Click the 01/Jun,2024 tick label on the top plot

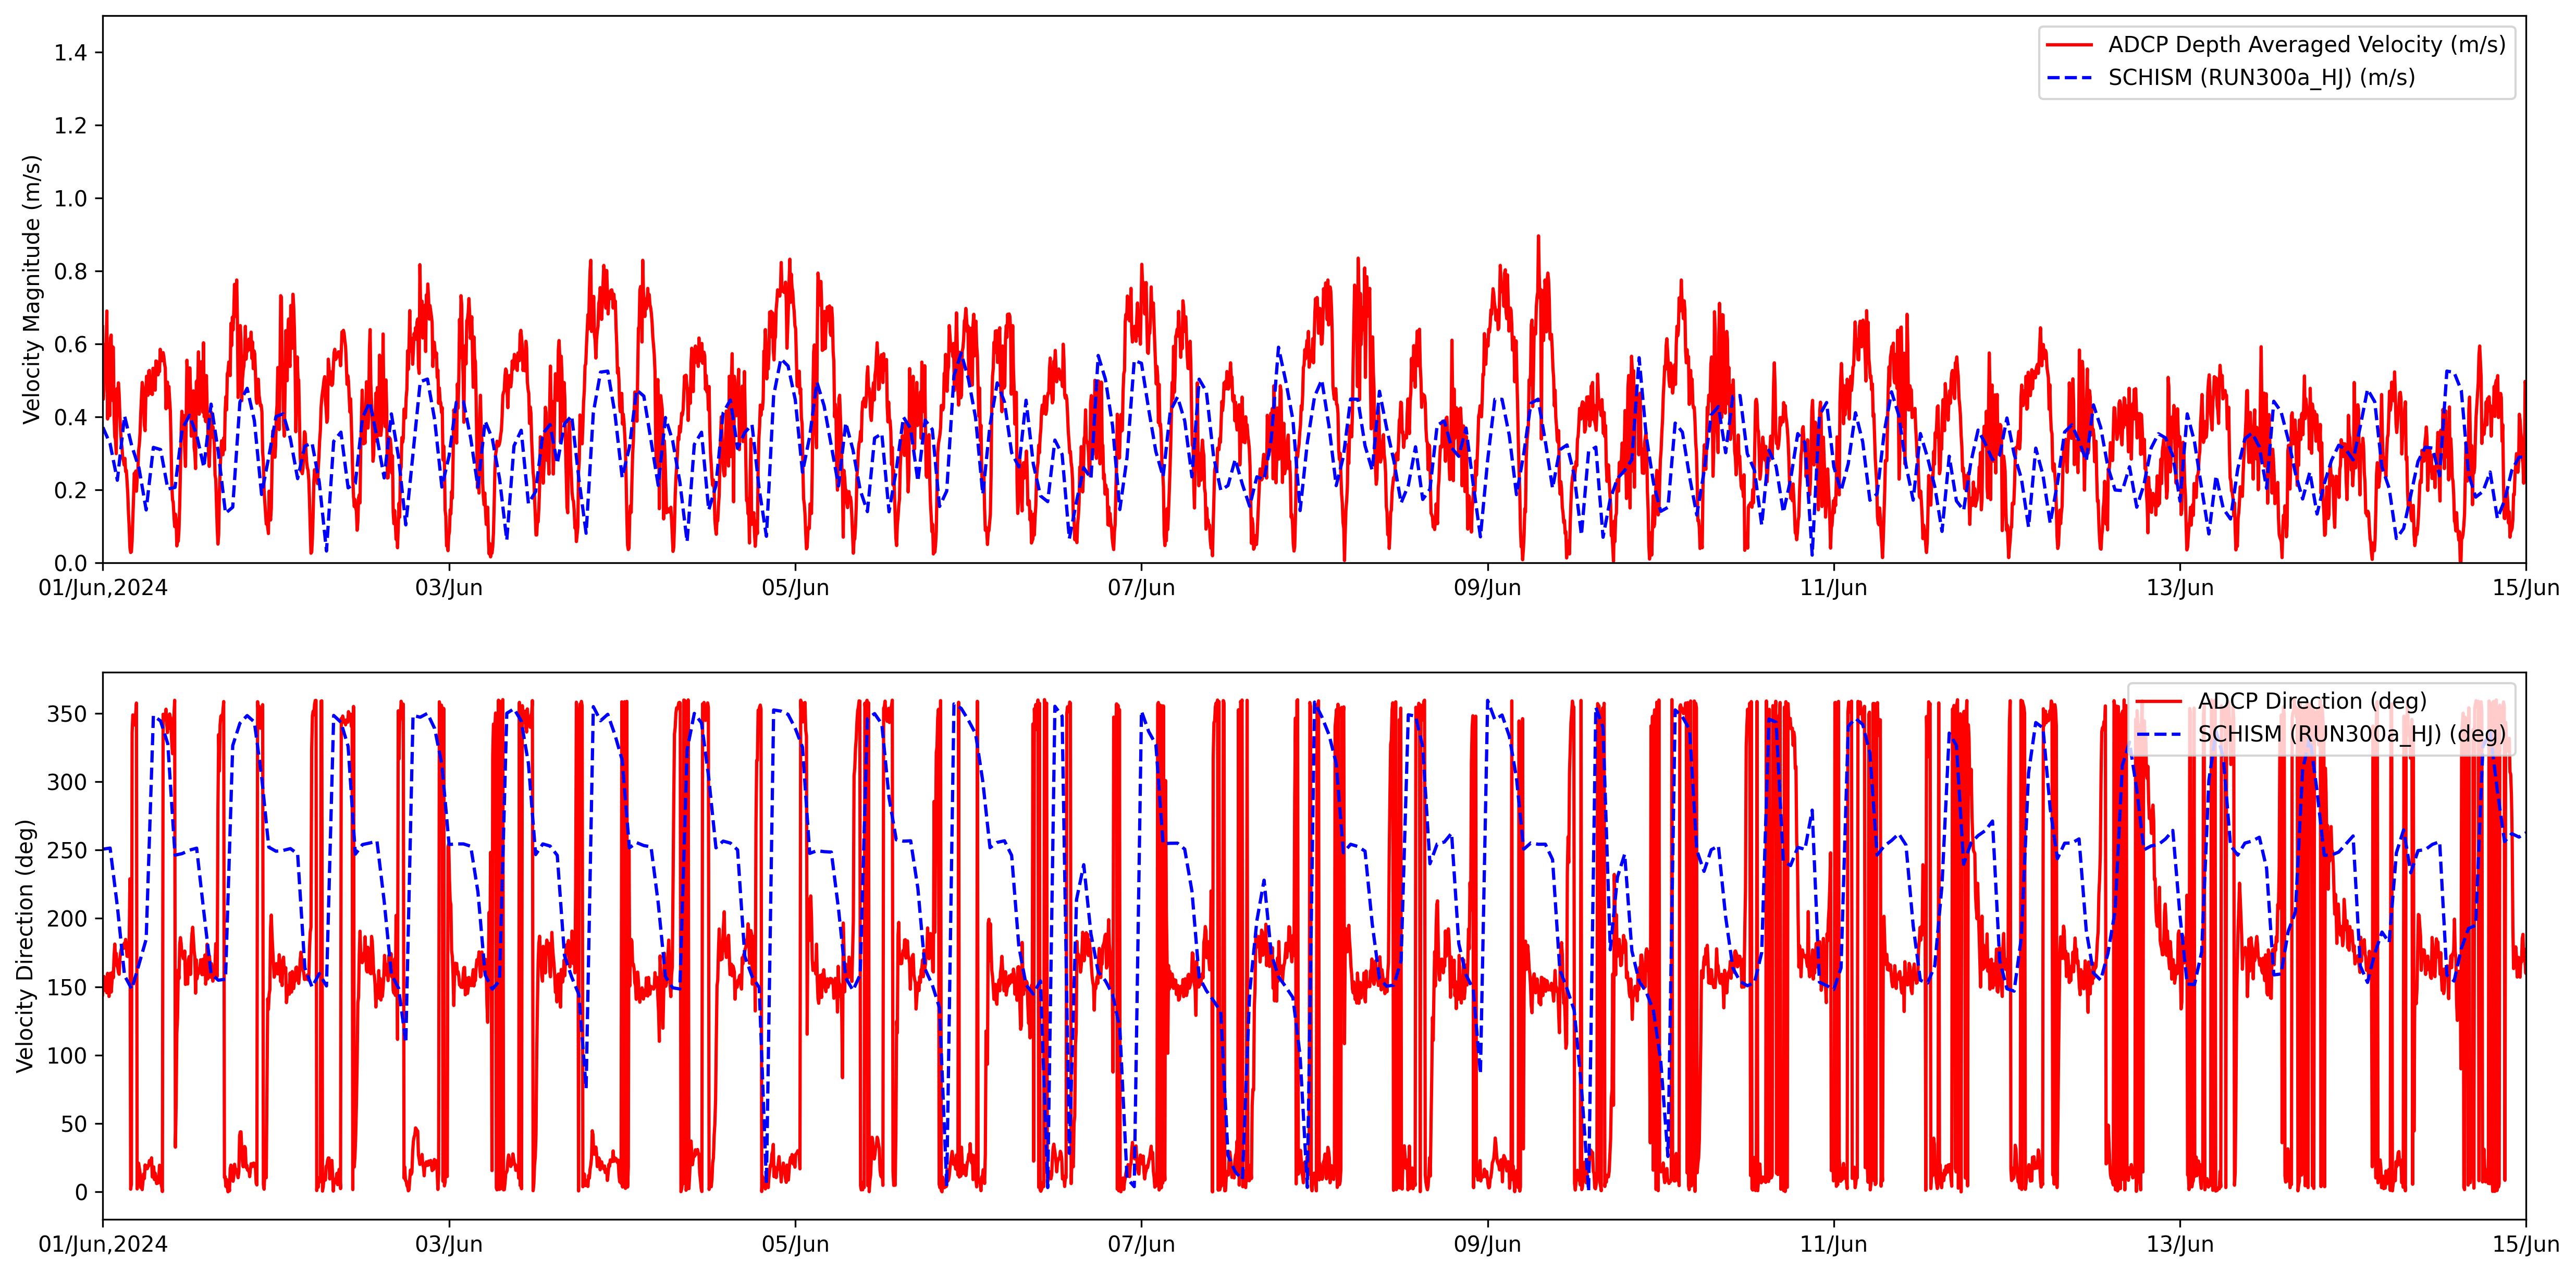coord(103,588)
